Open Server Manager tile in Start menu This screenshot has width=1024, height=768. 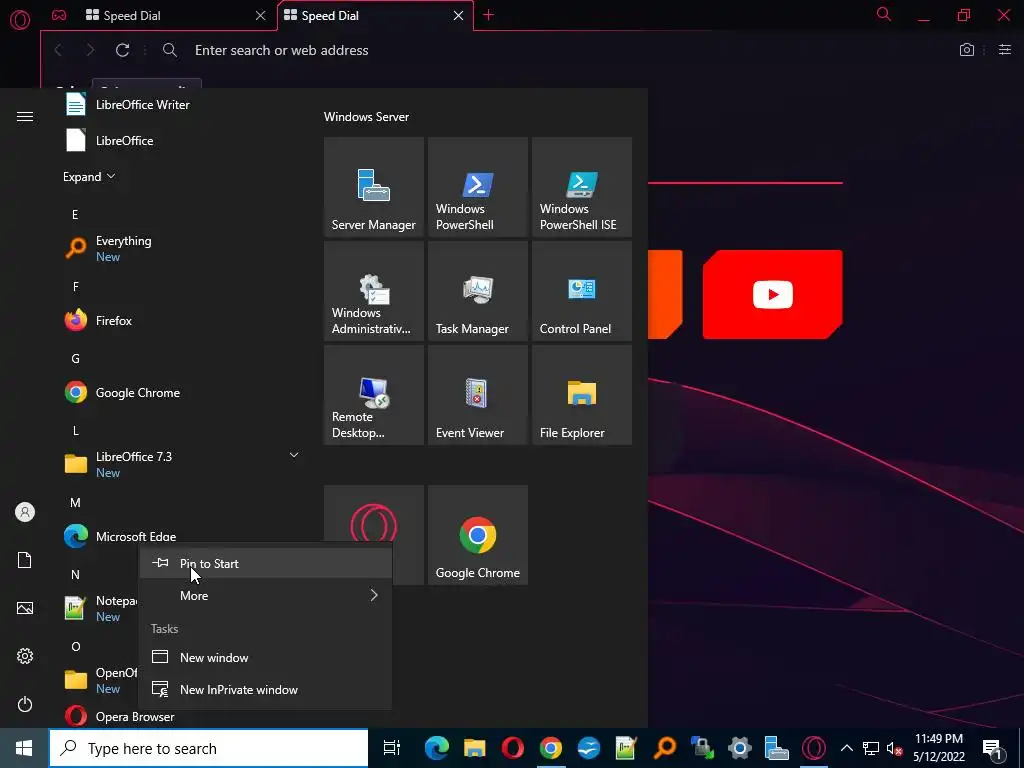[x=374, y=187]
